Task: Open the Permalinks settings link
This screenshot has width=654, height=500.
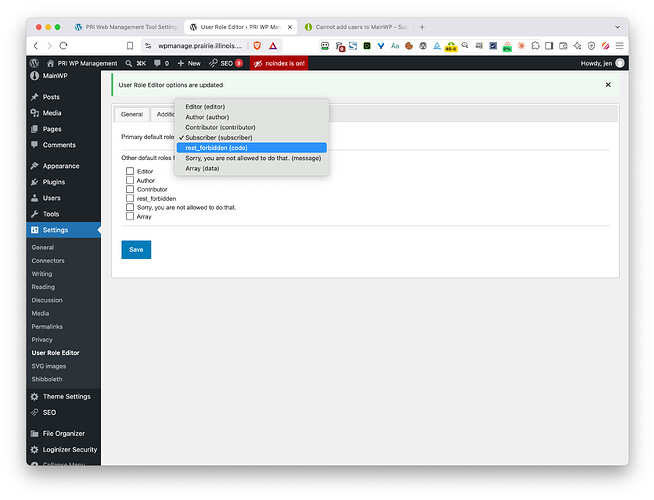Action: pyautogui.click(x=47, y=326)
